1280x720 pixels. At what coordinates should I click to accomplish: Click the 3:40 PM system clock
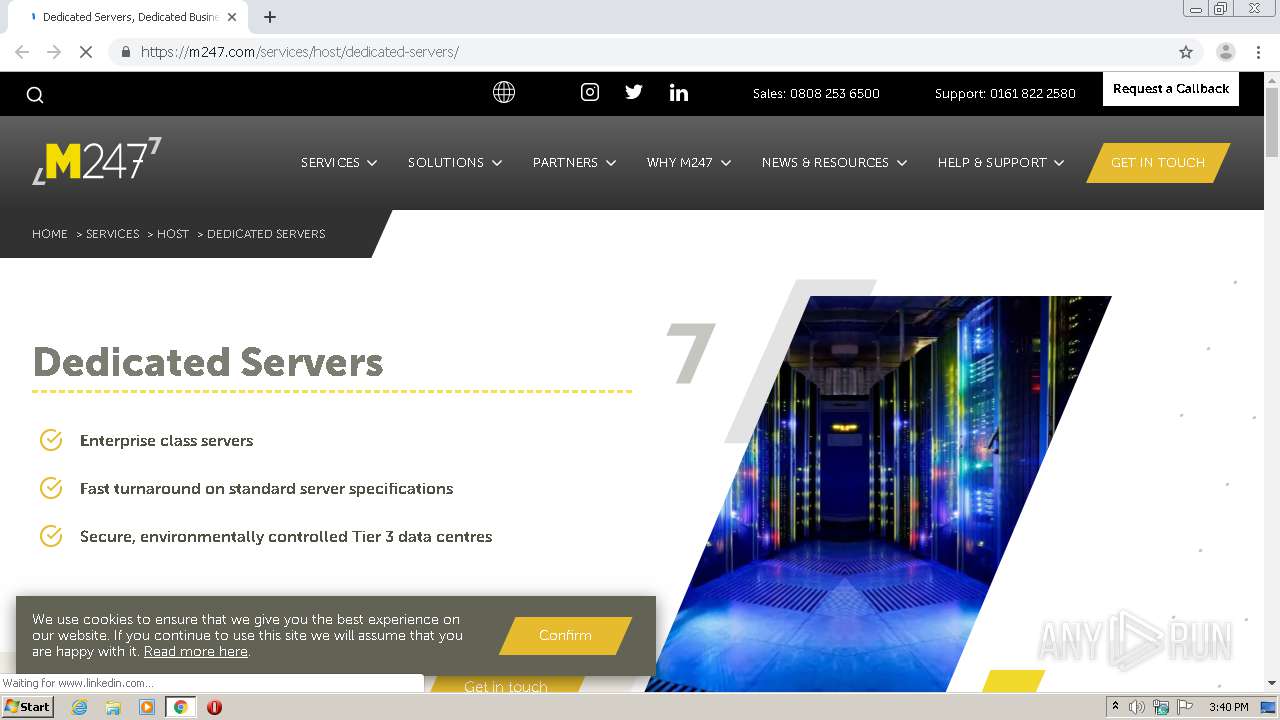click(x=1228, y=707)
